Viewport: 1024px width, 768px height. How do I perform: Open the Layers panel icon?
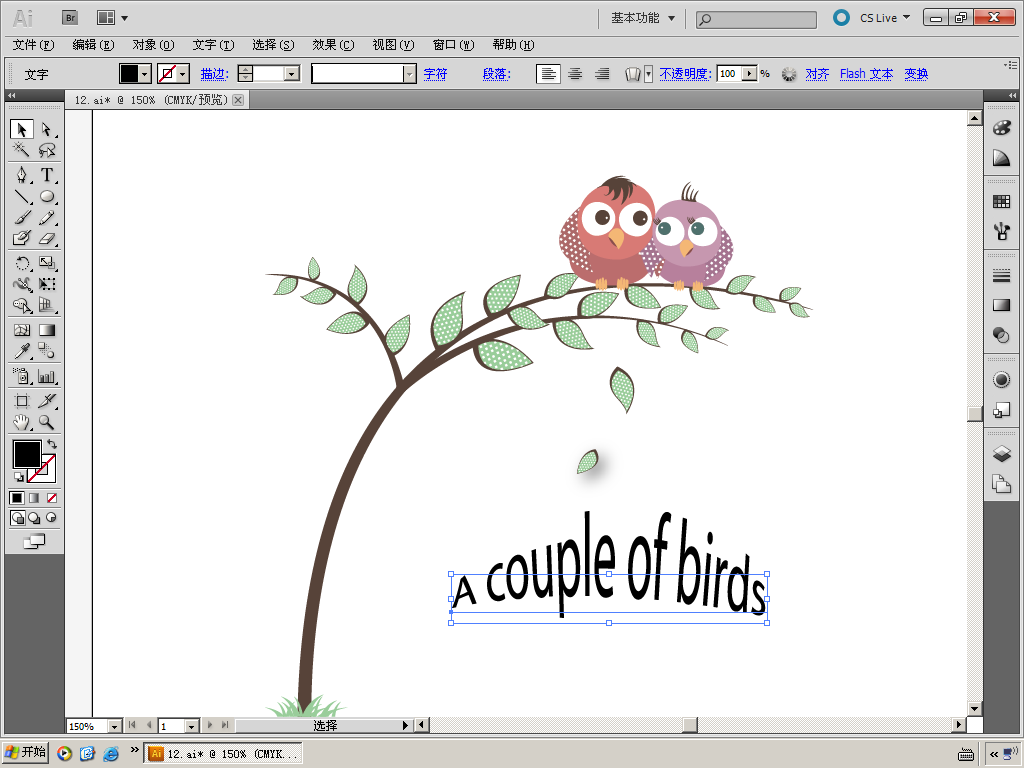[x=1001, y=454]
